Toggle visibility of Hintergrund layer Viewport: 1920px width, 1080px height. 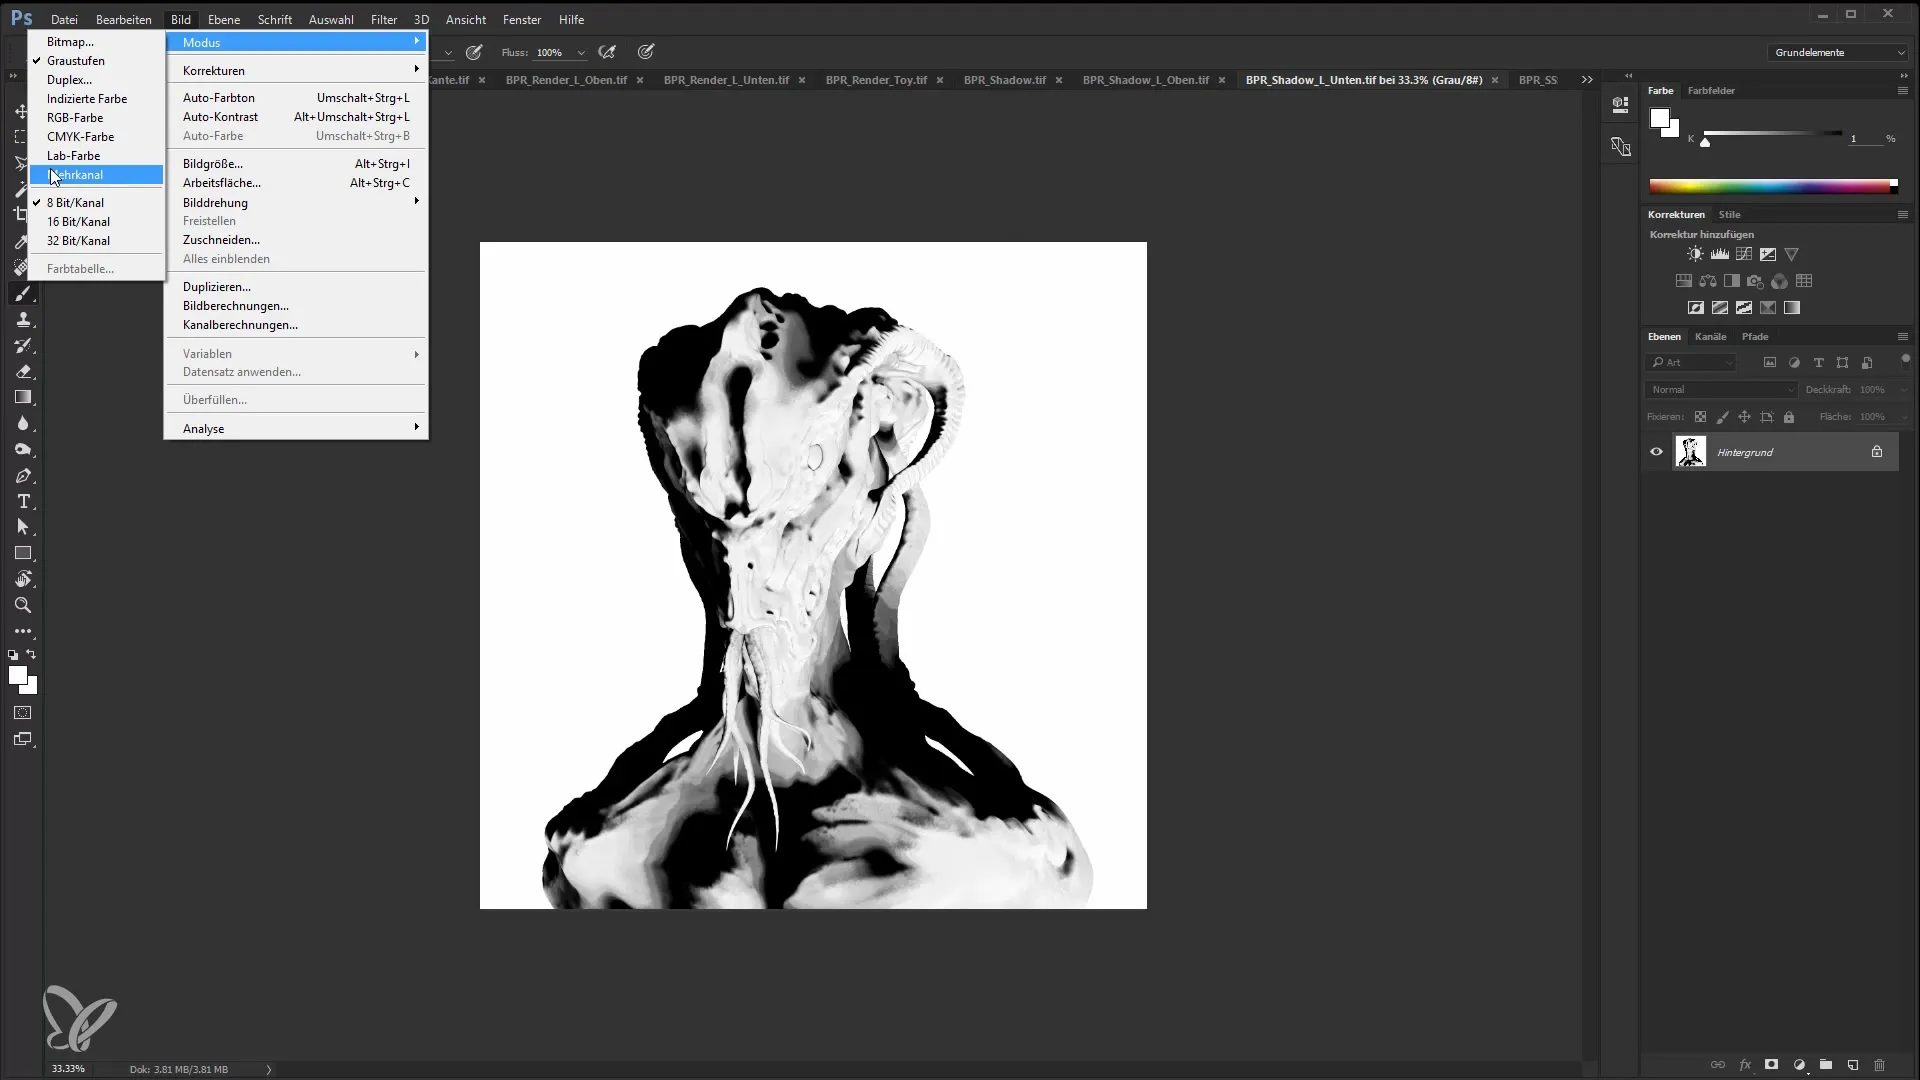[1658, 452]
